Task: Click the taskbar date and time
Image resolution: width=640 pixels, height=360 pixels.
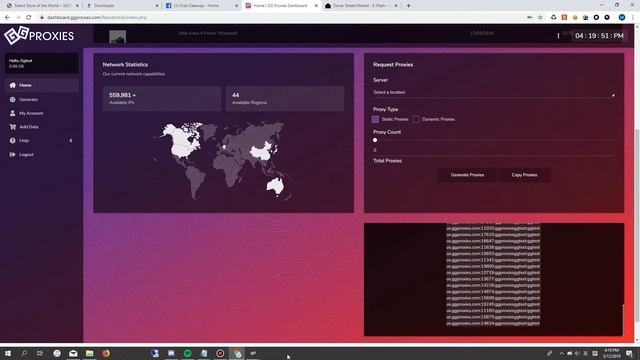Action: pyautogui.click(x=611, y=353)
